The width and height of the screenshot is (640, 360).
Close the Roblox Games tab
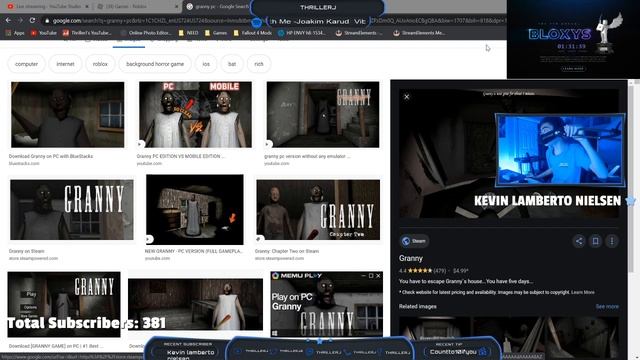(x=176, y=7)
